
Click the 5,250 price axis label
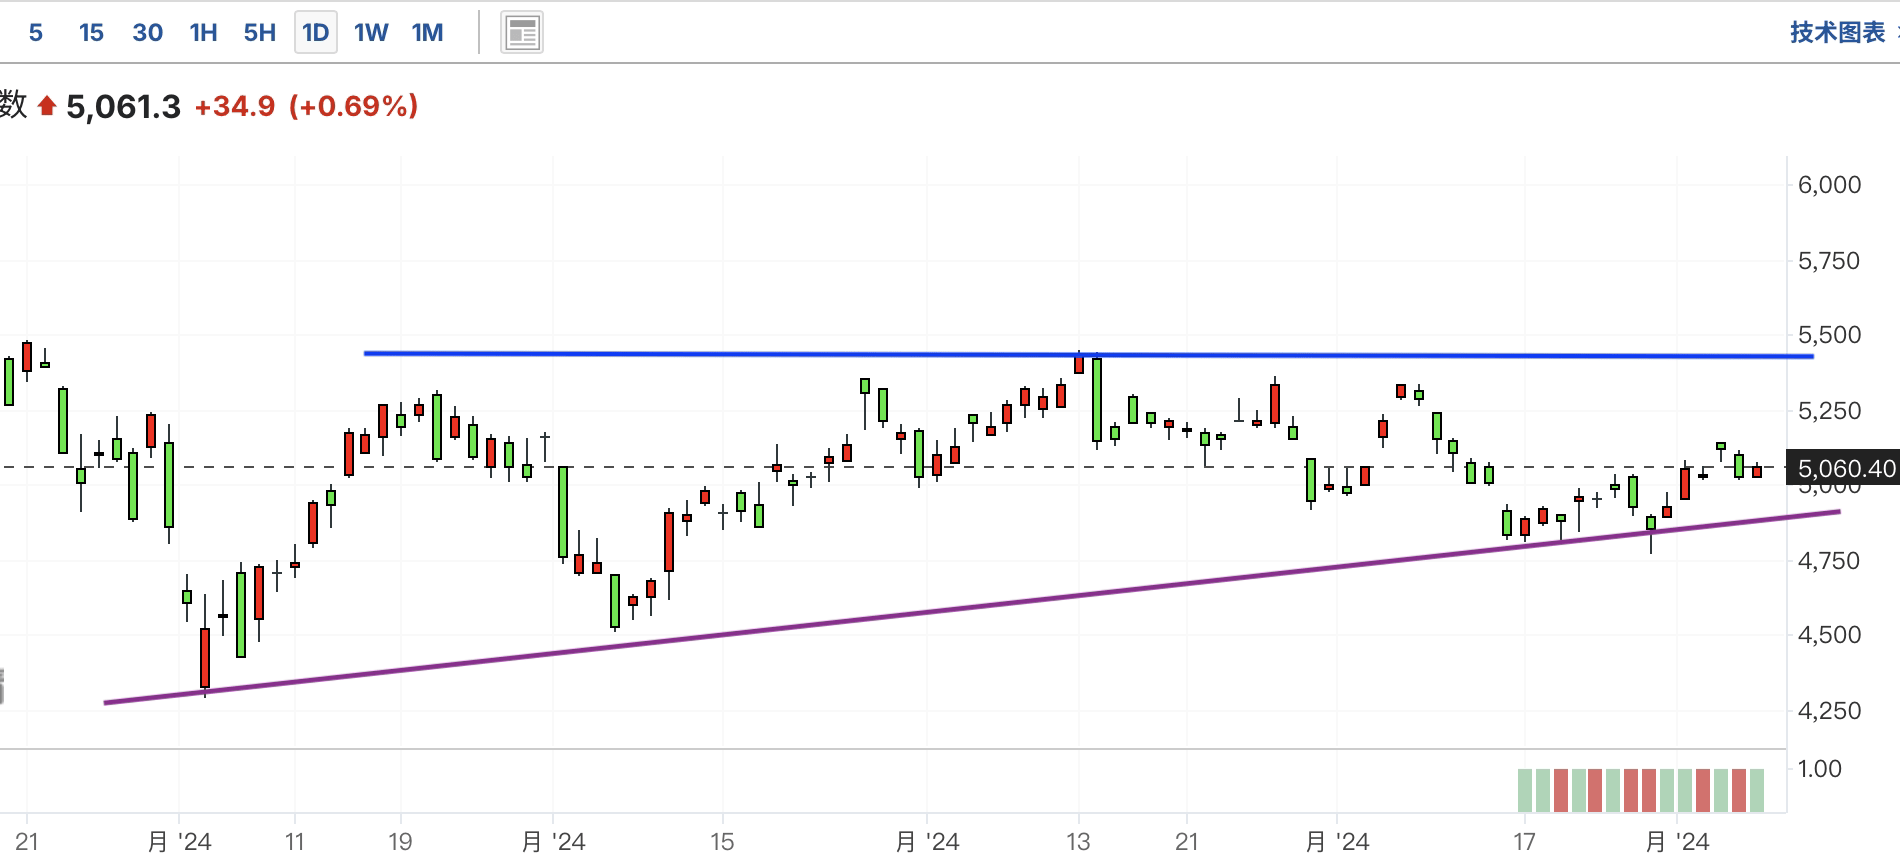tap(1829, 411)
